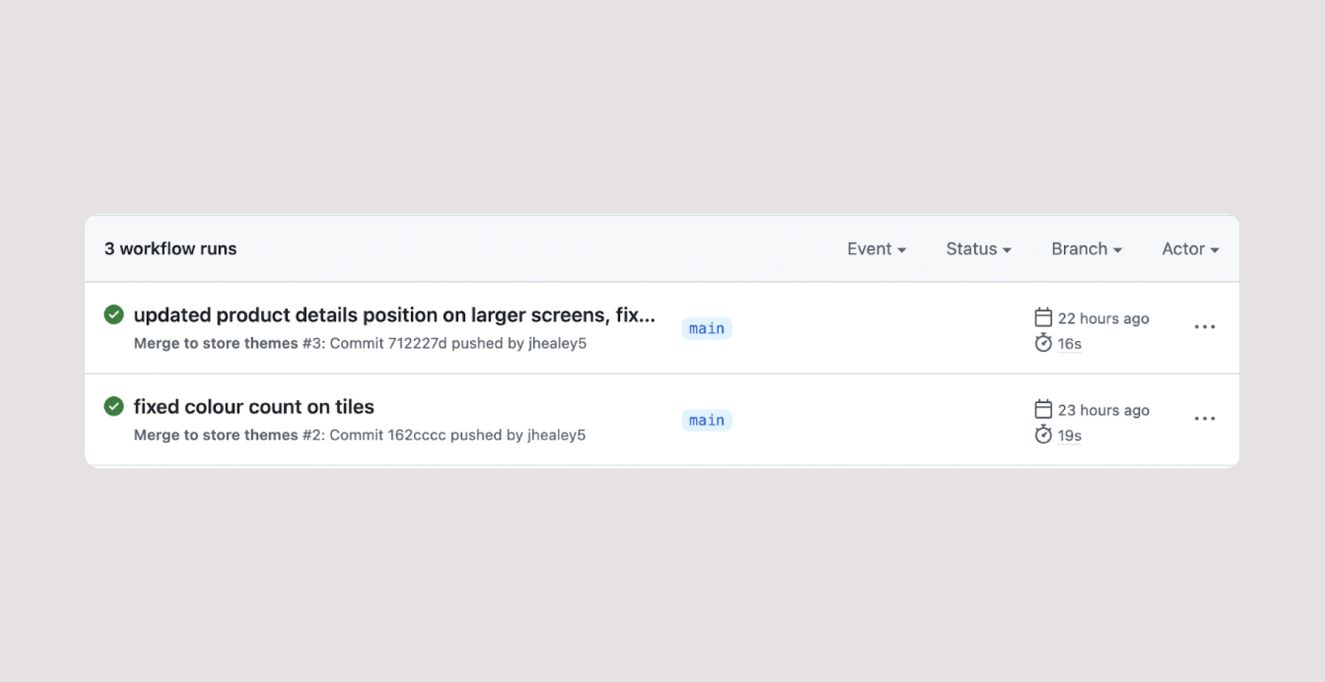This screenshot has width=1325, height=682.
Task: Open commit 162cccc link
Action: (416, 435)
